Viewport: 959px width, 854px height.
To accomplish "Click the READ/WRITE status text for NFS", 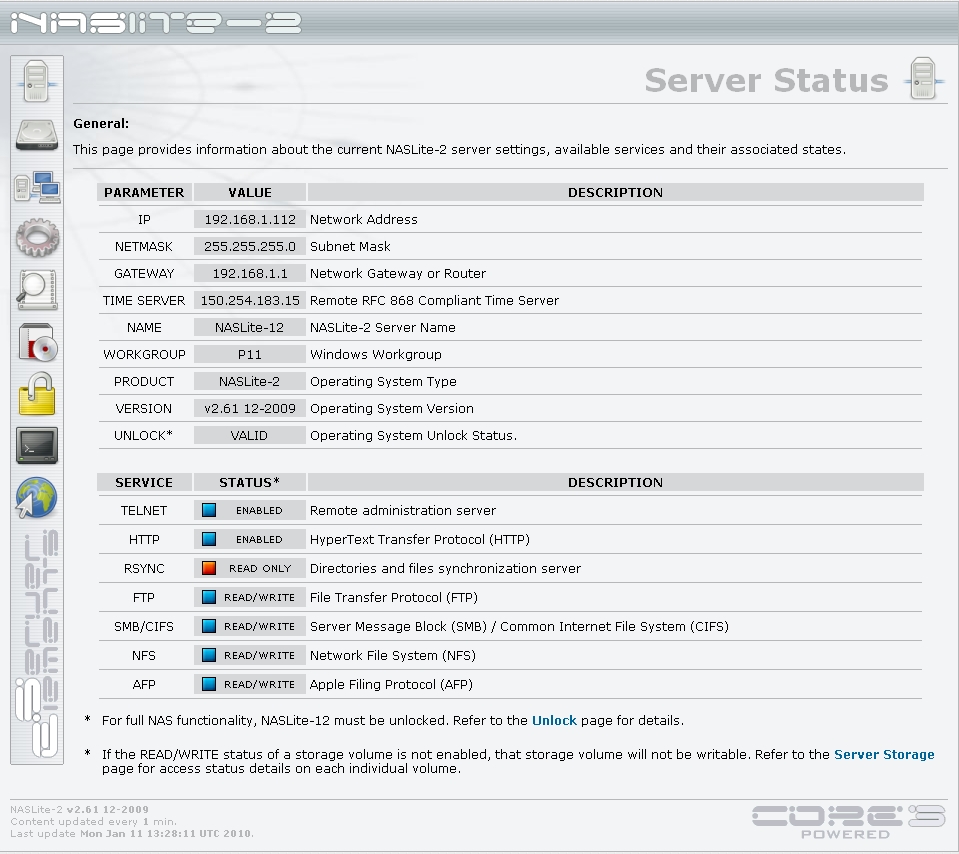I will click(x=259, y=655).
